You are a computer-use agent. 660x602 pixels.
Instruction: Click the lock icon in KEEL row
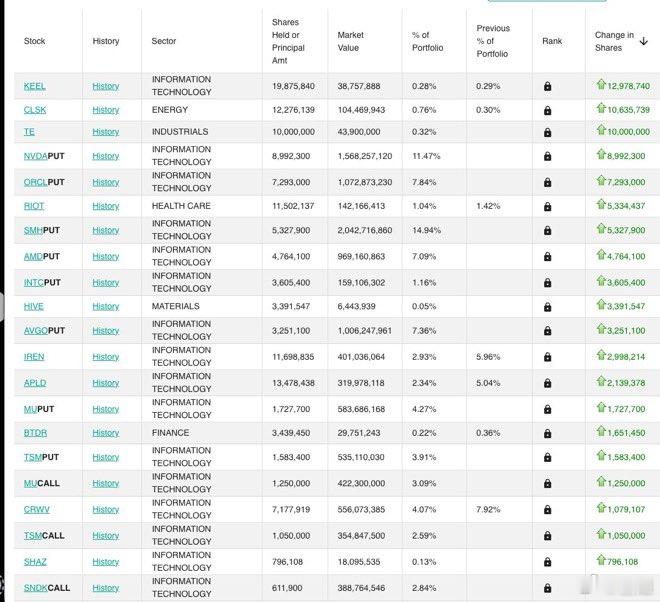coord(547,86)
